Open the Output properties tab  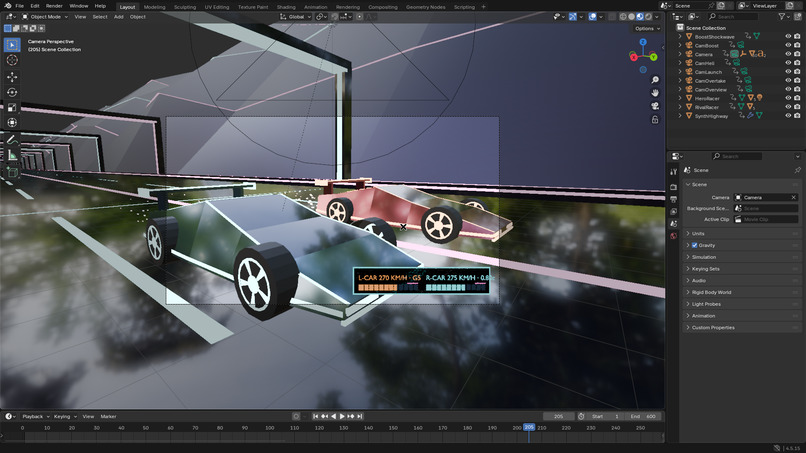click(673, 199)
